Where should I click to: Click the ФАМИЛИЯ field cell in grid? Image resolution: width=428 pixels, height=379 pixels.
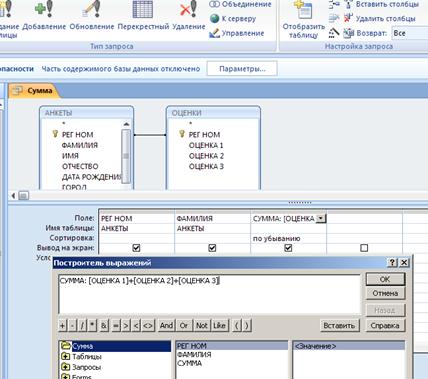[212, 218]
